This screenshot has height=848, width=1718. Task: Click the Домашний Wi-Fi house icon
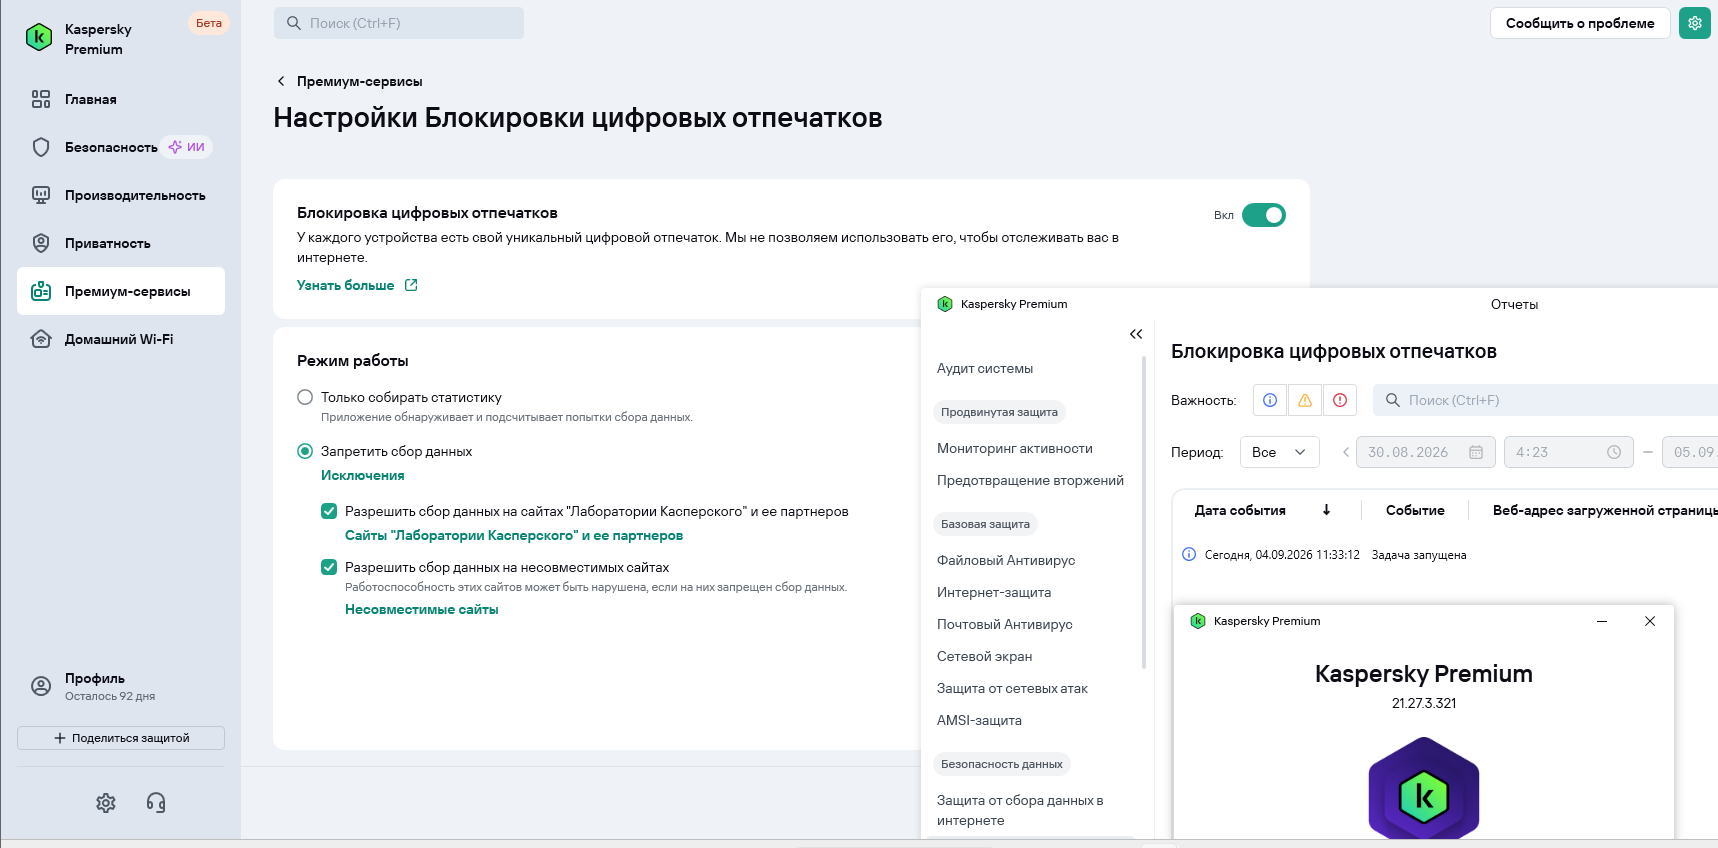[41, 339]
